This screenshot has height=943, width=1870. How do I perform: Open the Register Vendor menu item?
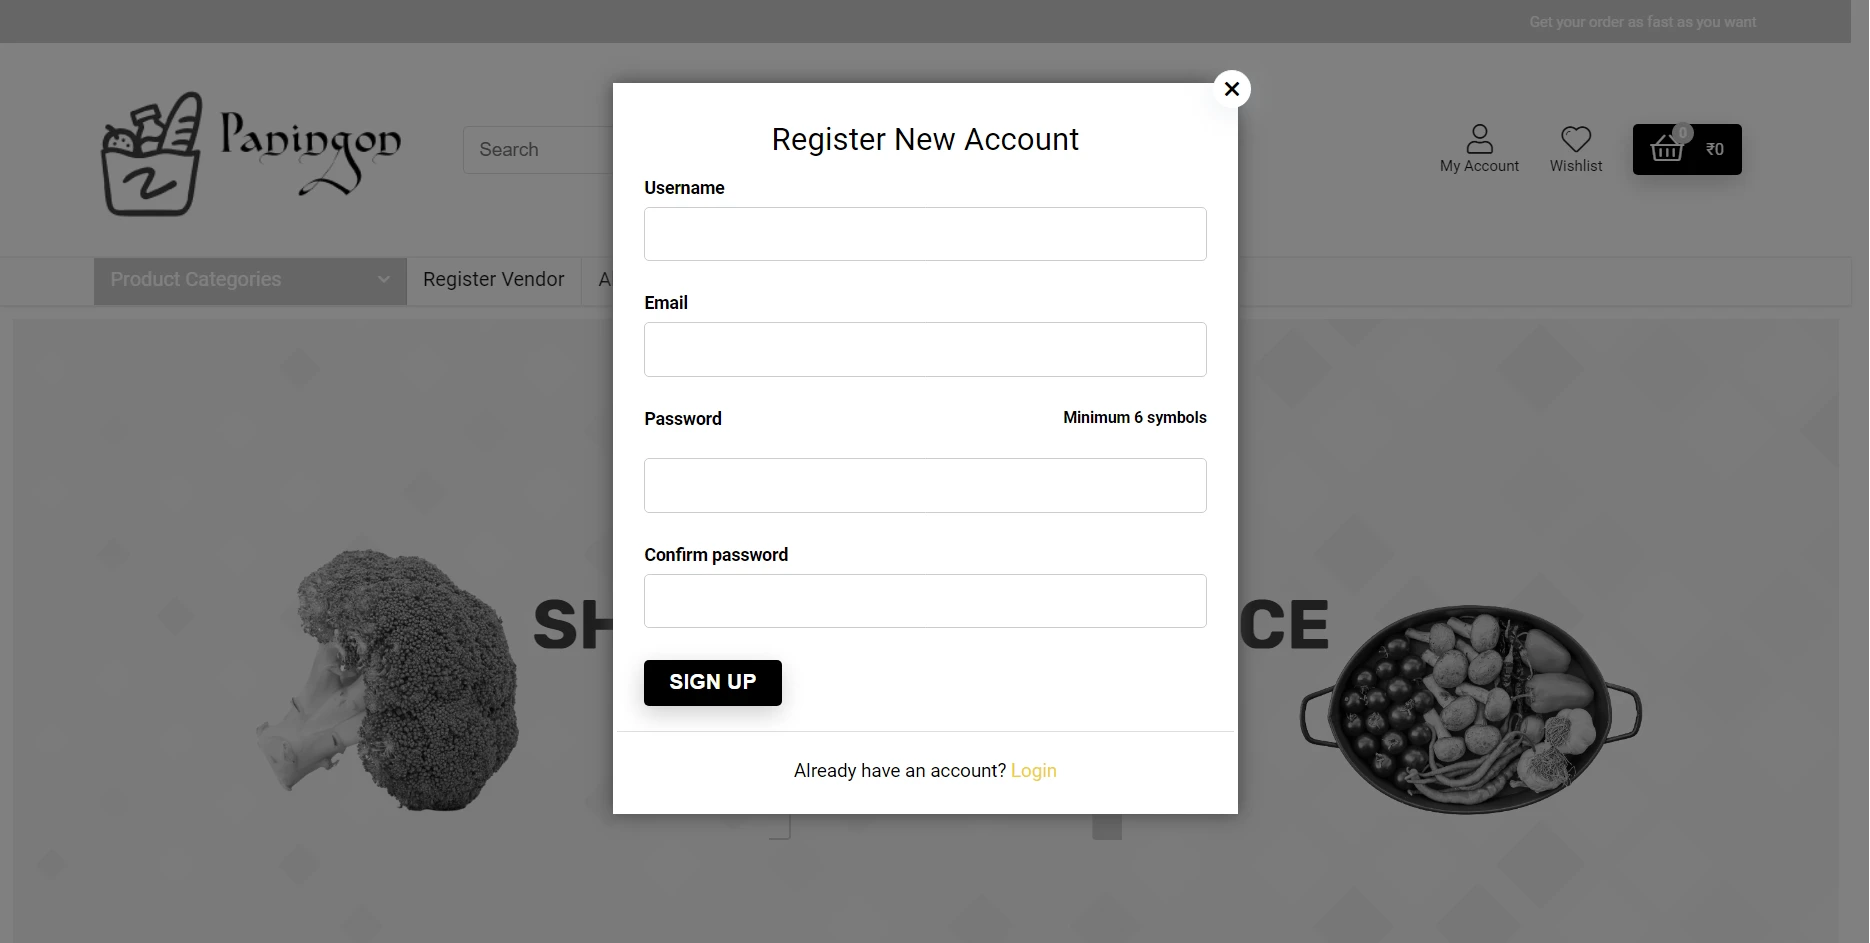click(493, 280)
